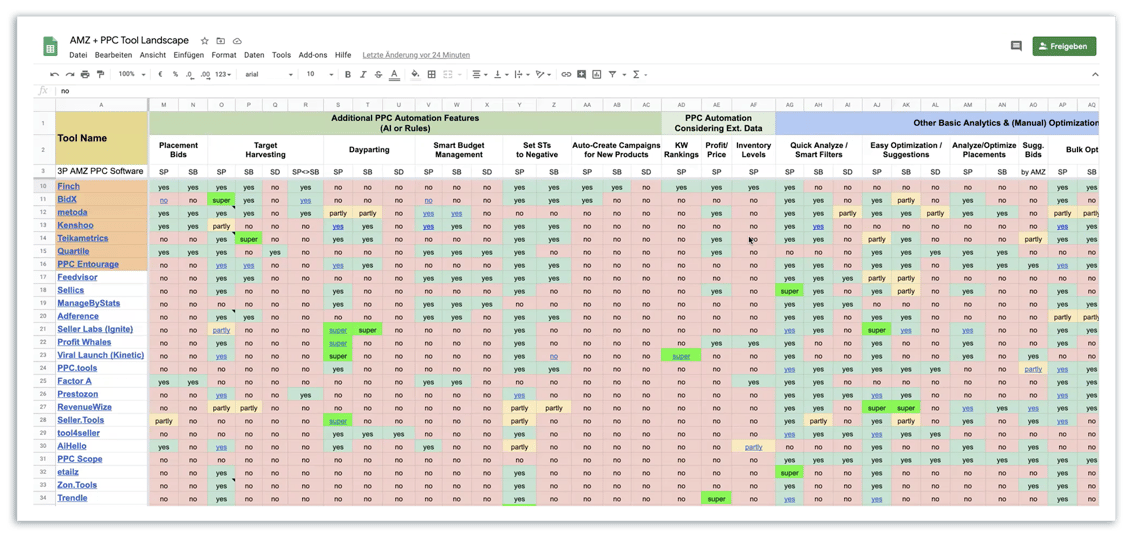Open the Einfügen menu
Image resolution: width=1133 pixels, height=538 pixels.
pyautogui.click(x=189, y=55)
